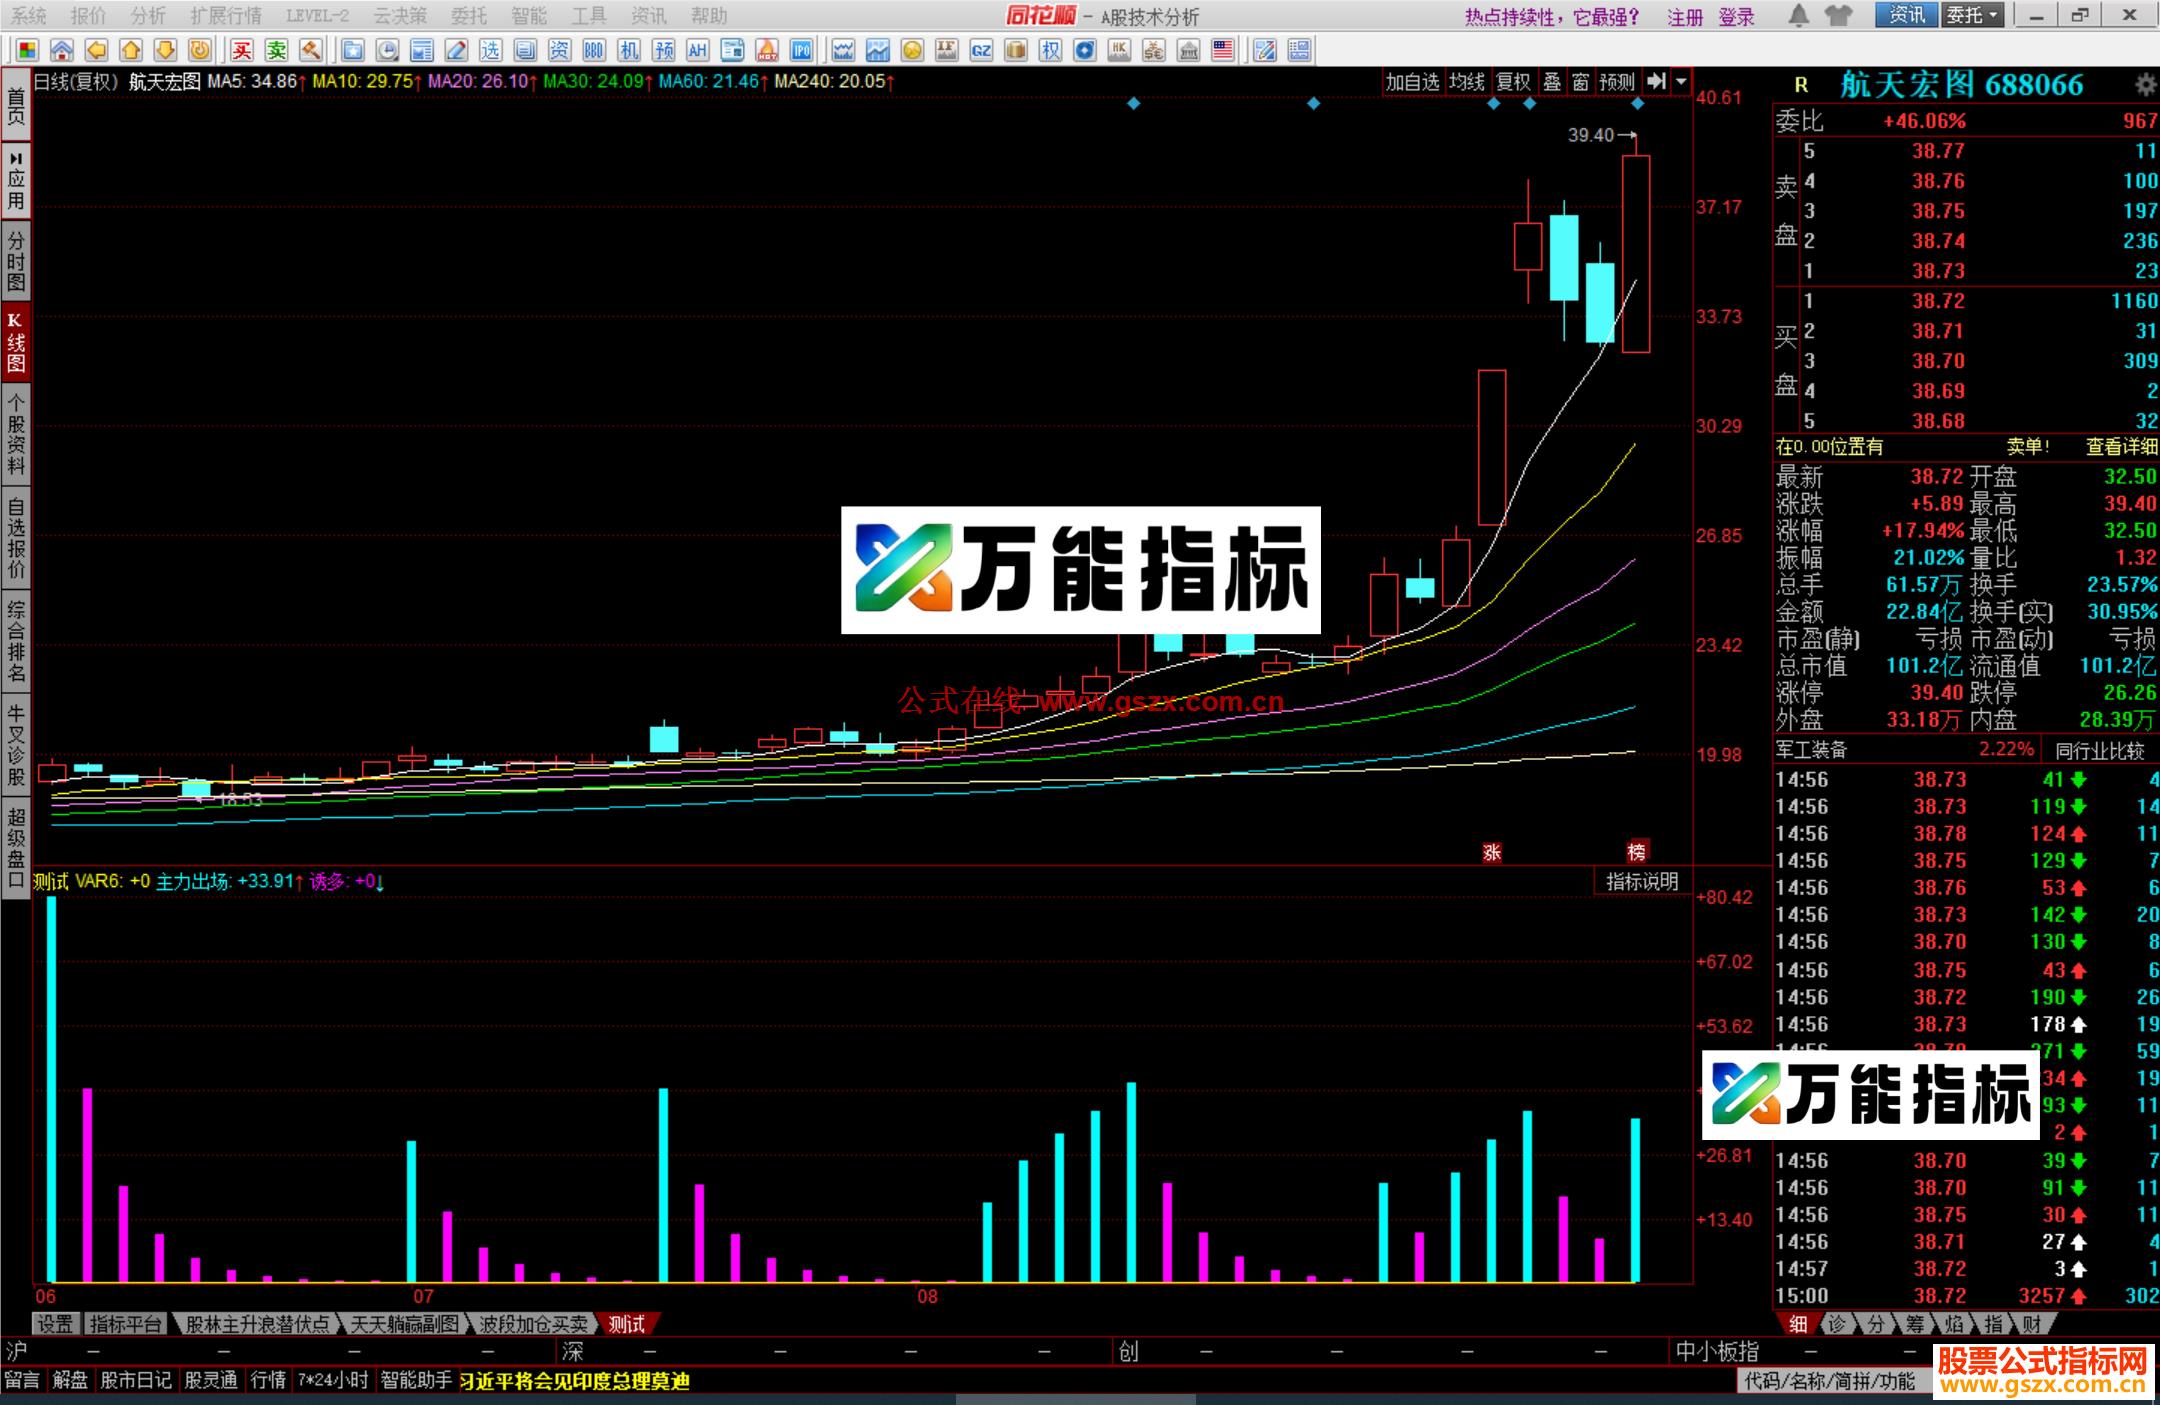Screen dimensions: 2160x1405
Task: Open settings gear beside stock name 688066
Action: pos(2145,85)
